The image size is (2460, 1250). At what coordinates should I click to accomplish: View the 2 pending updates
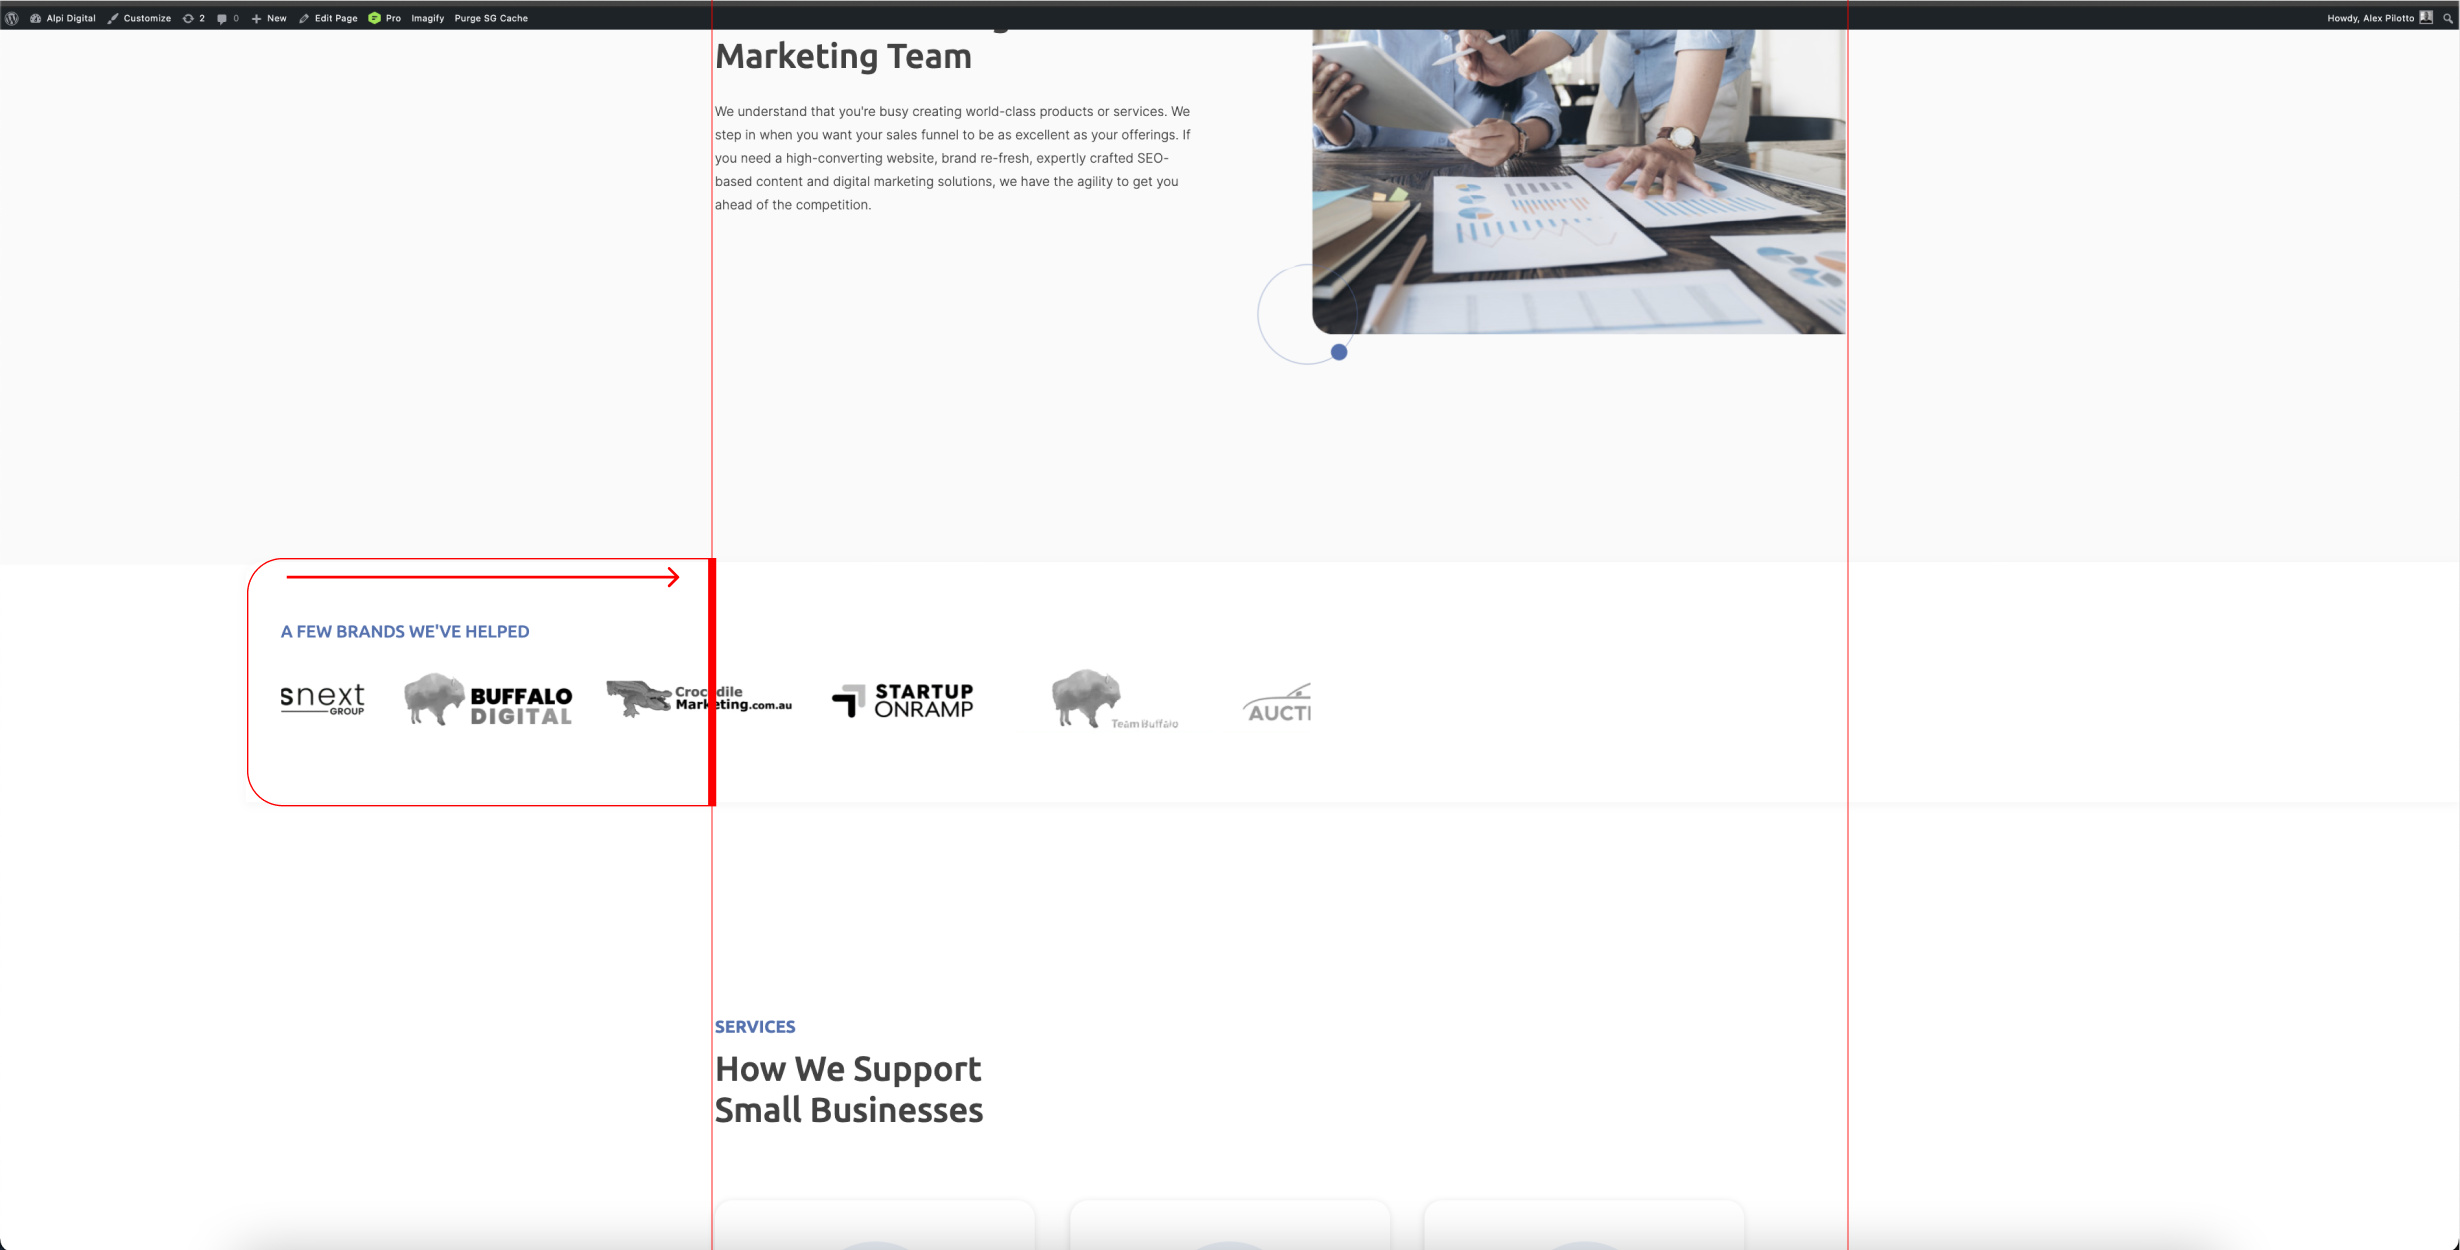click(x=194, y=18)
